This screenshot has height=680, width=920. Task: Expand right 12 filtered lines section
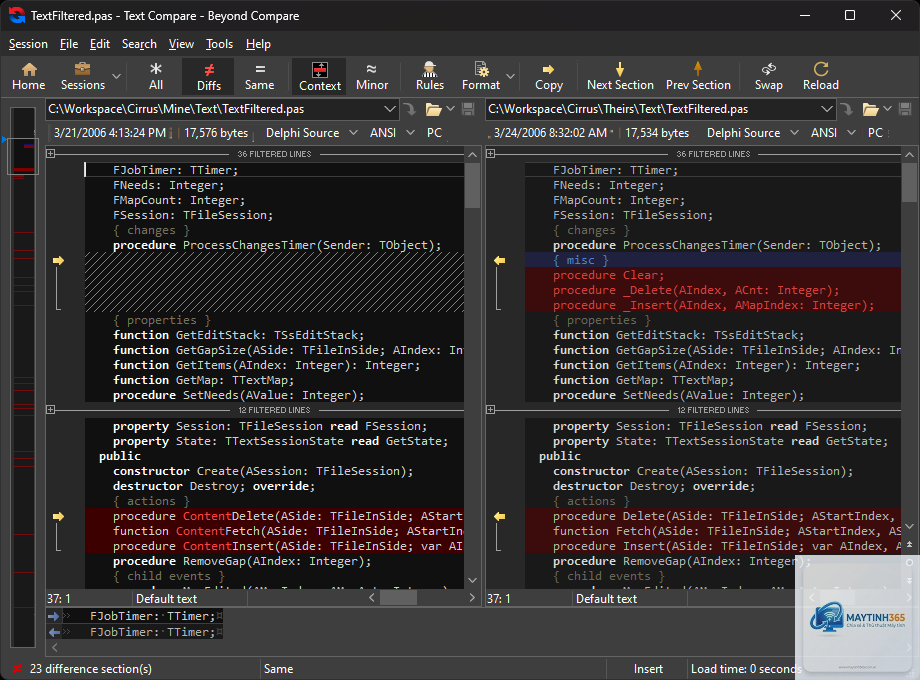coord(491,410)
